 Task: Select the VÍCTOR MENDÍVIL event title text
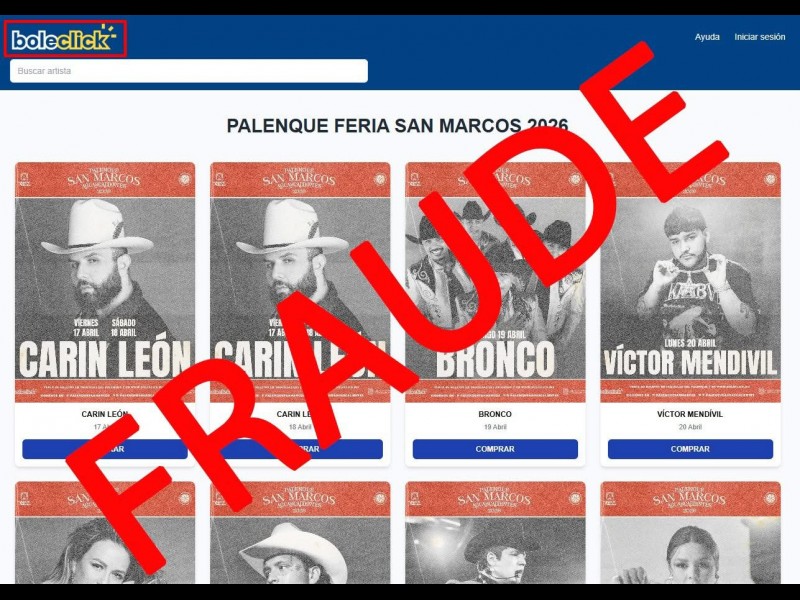(x=690, y=414)
